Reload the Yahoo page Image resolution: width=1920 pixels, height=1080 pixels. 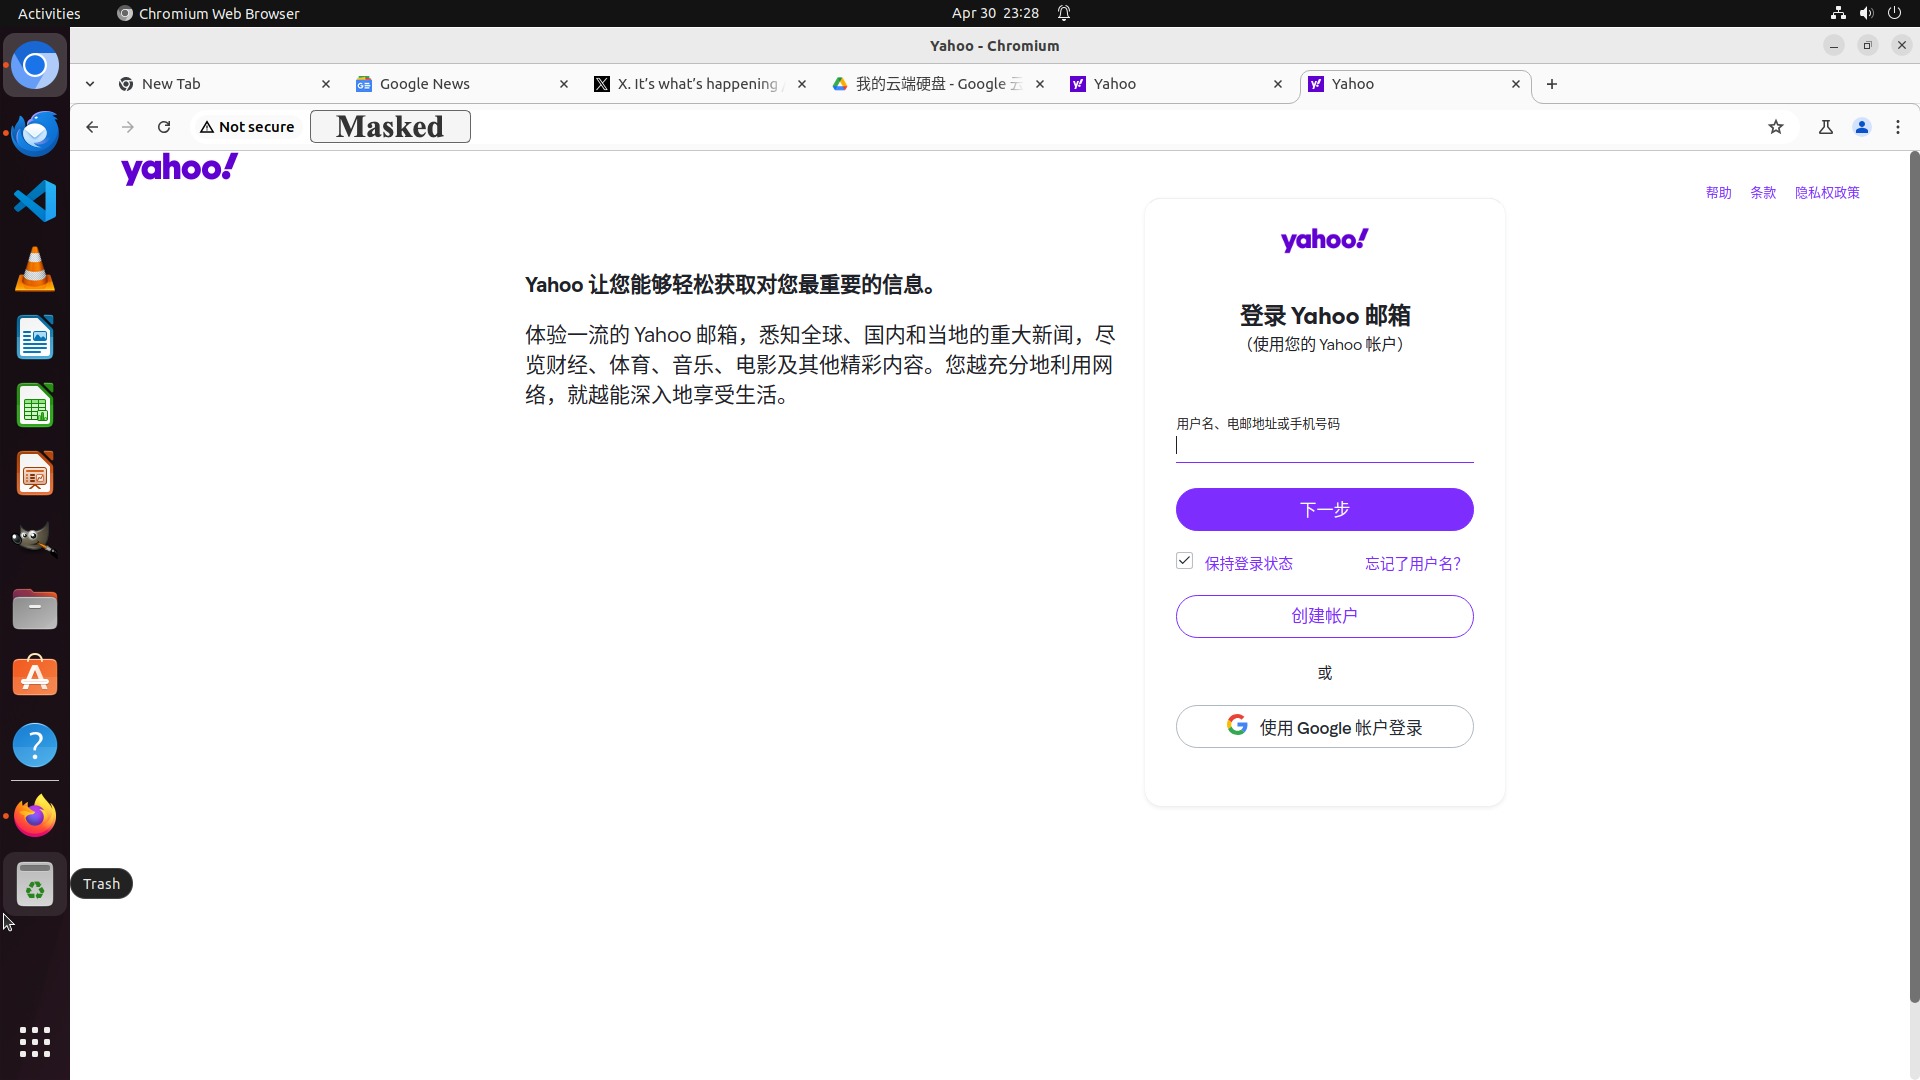pyautogui.click(x=164, y=127)
